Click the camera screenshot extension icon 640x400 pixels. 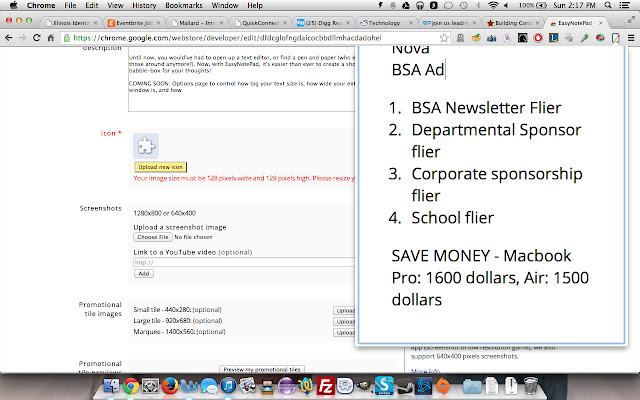tap(491, 38)
